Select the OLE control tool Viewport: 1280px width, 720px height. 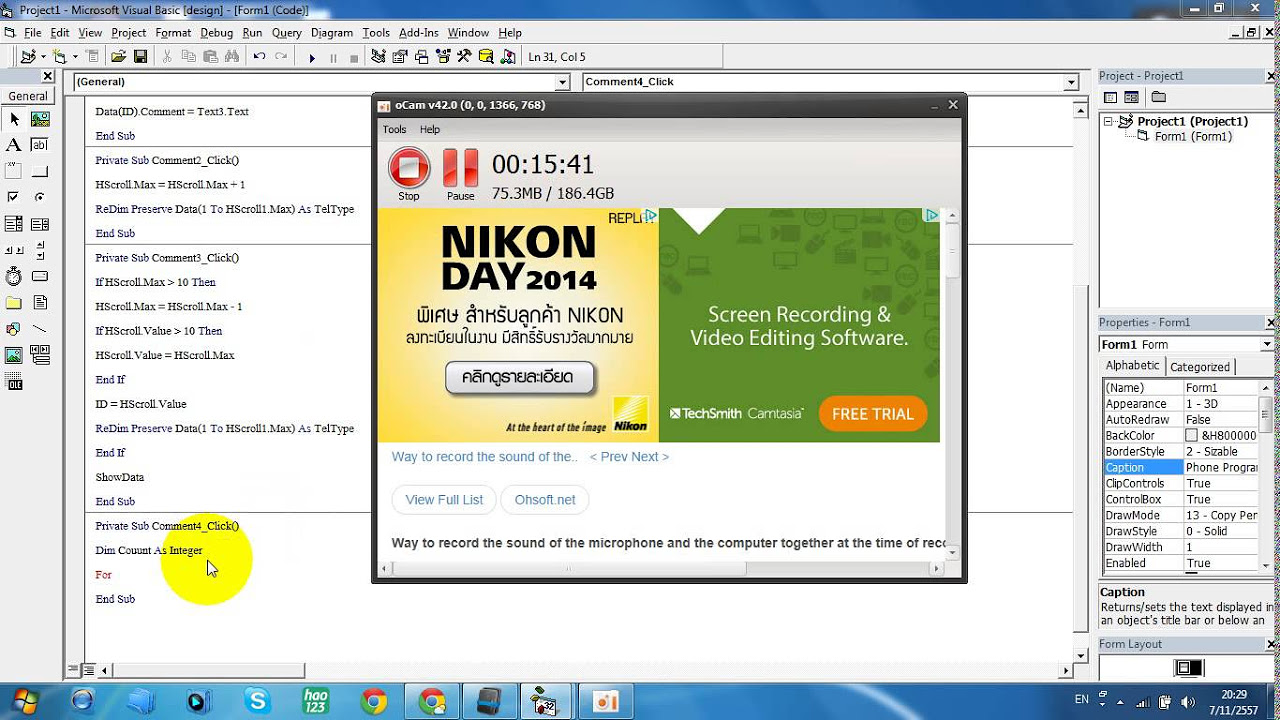coord(14,381)
